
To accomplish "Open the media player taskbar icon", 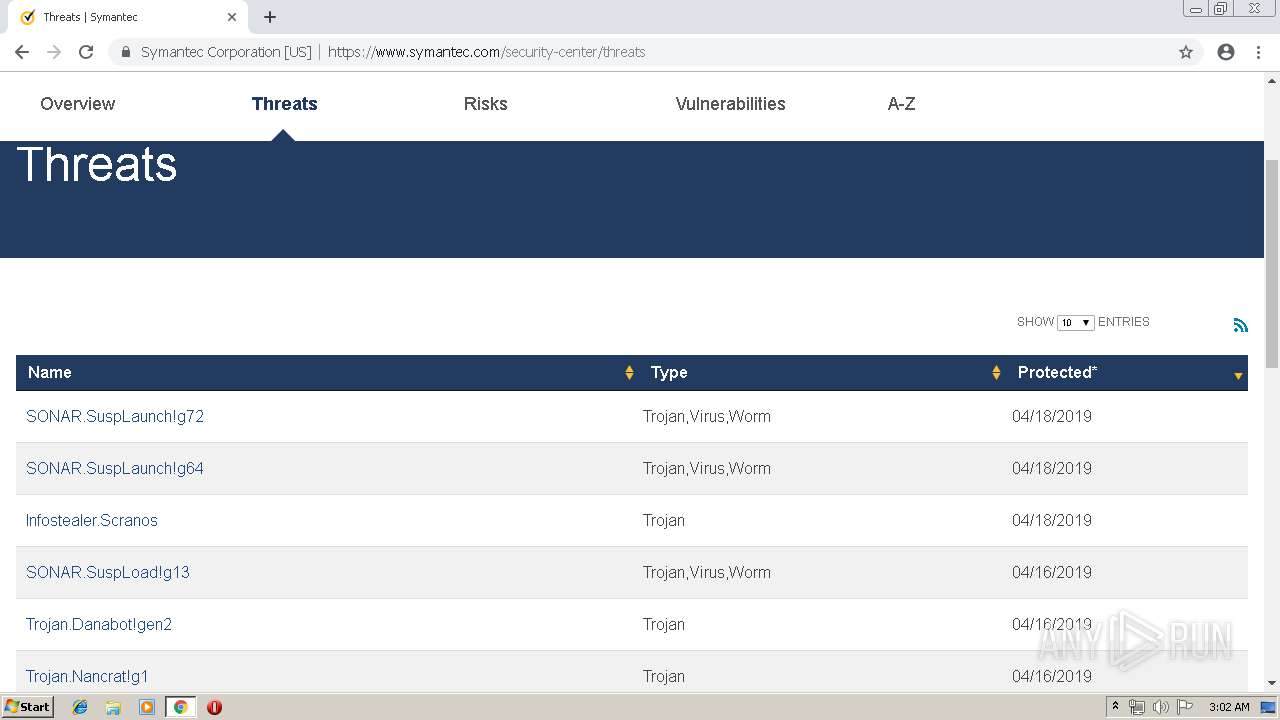I will [x=147, y=707].
